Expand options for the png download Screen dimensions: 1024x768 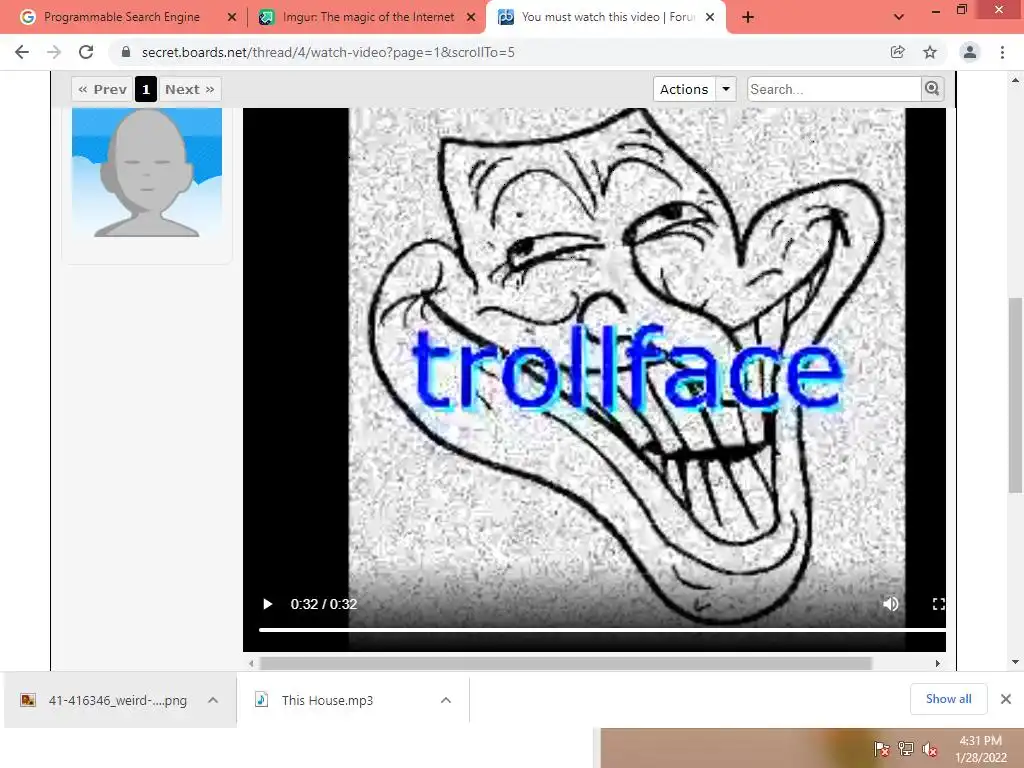(213, 700)
